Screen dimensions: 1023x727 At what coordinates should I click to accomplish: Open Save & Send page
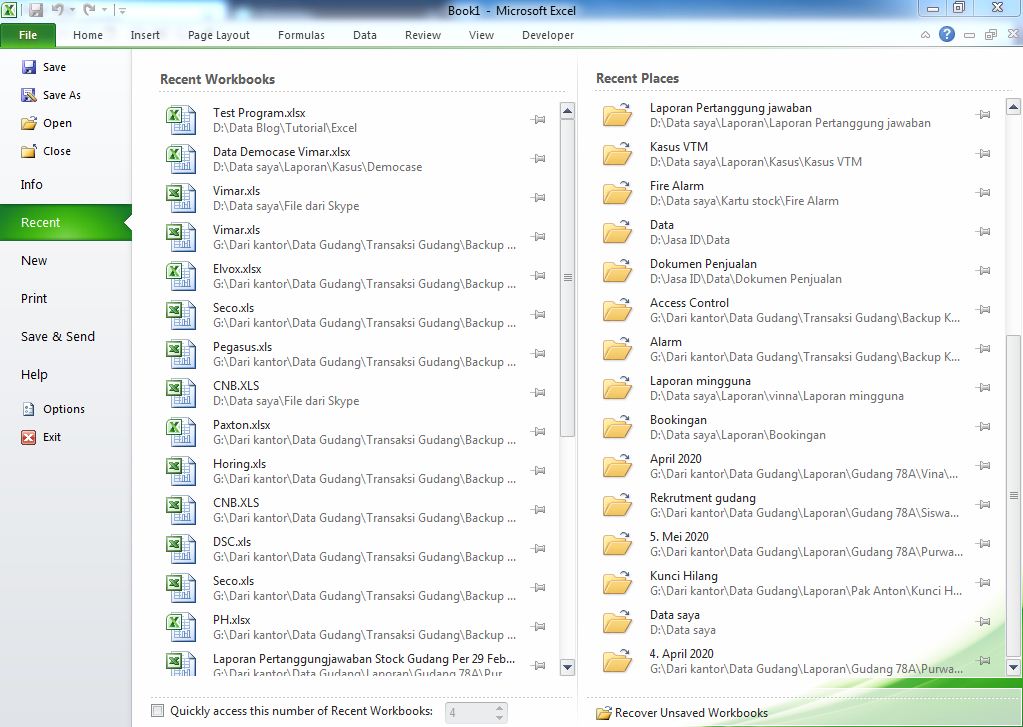57,337
